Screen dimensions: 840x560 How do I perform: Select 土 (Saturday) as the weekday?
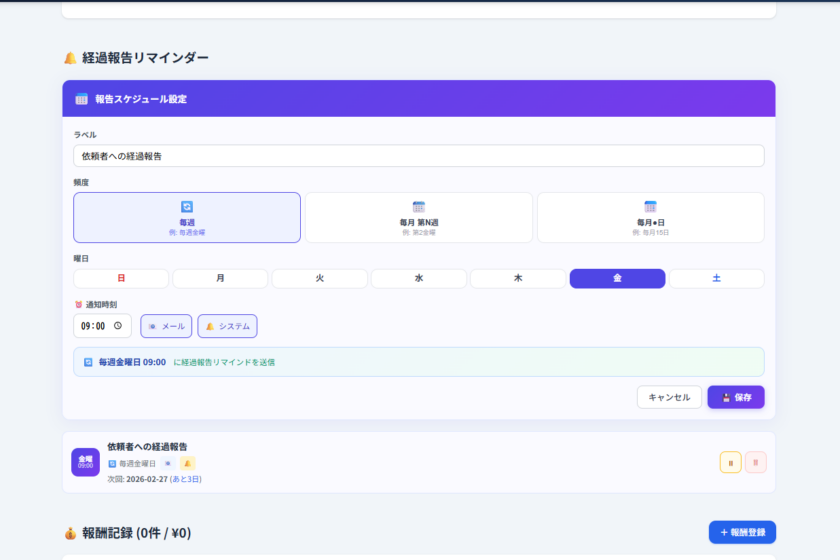tap(716, 278)
